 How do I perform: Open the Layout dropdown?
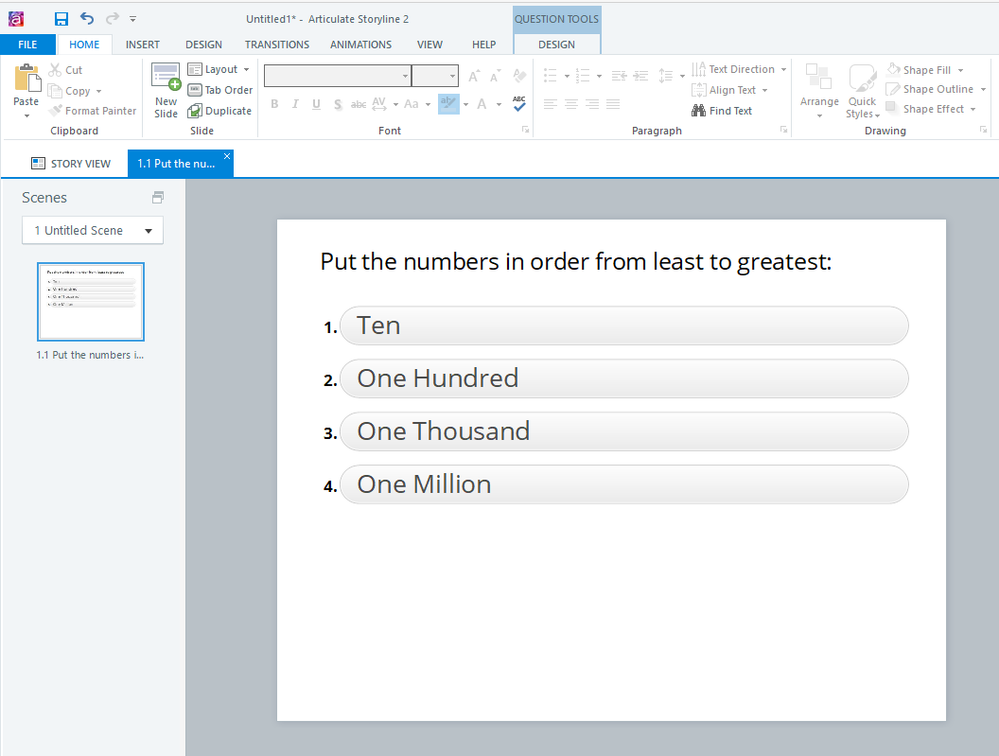[x=220, y=69]
